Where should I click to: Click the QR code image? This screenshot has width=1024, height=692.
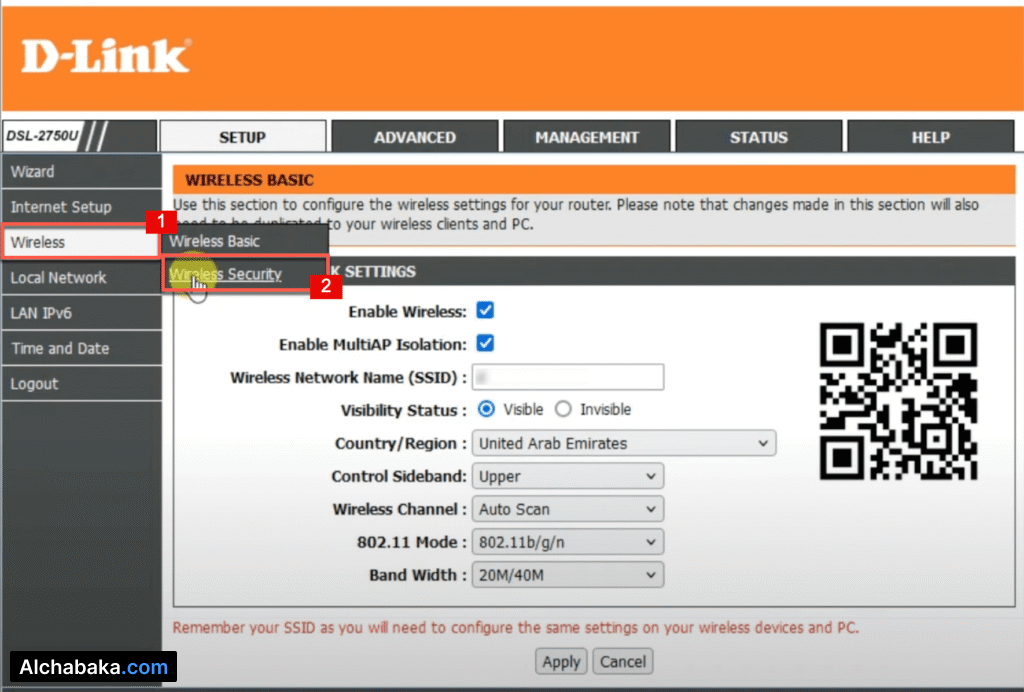coord(898,401)
